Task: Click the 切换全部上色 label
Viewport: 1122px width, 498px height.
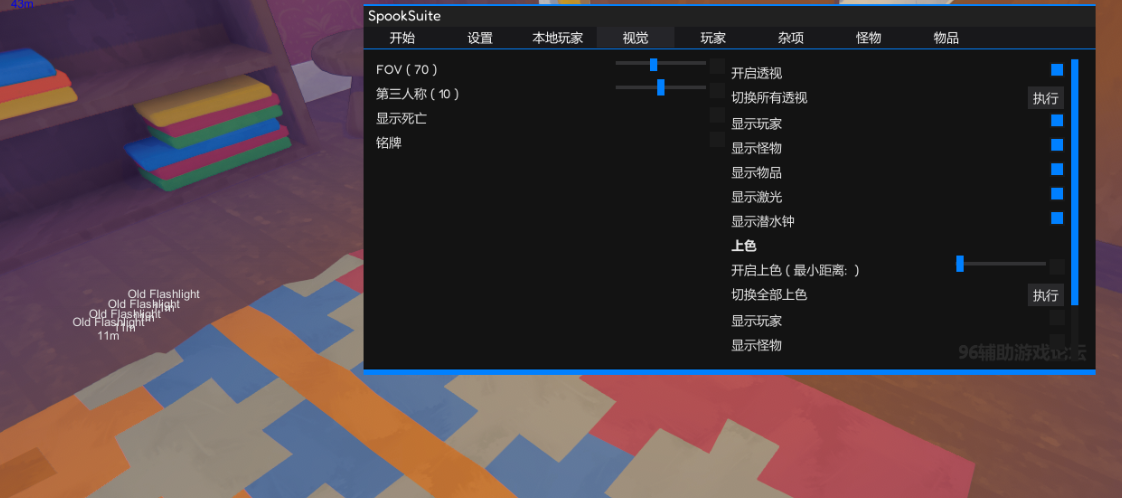Action: tap(769, 294)
